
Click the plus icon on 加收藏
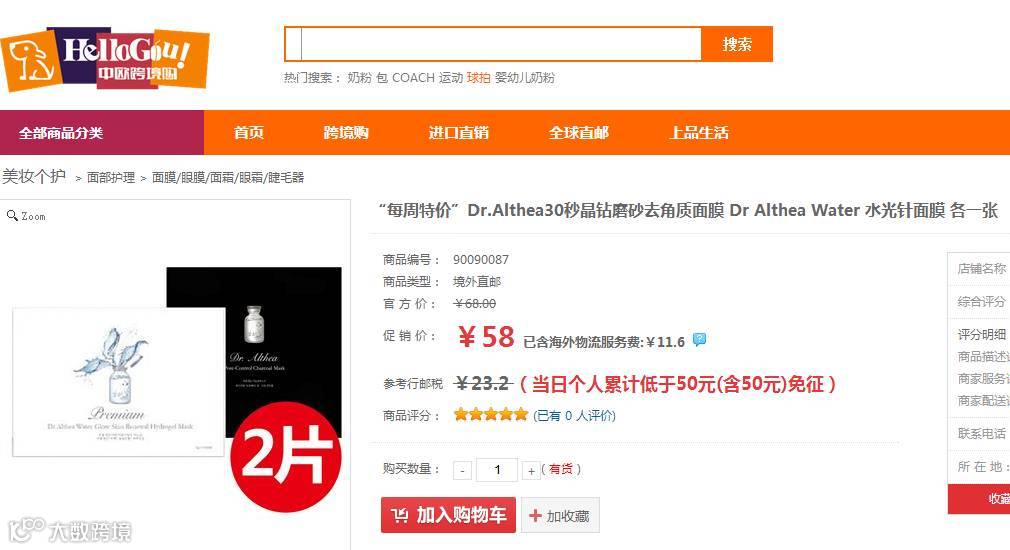pos(535,515)
